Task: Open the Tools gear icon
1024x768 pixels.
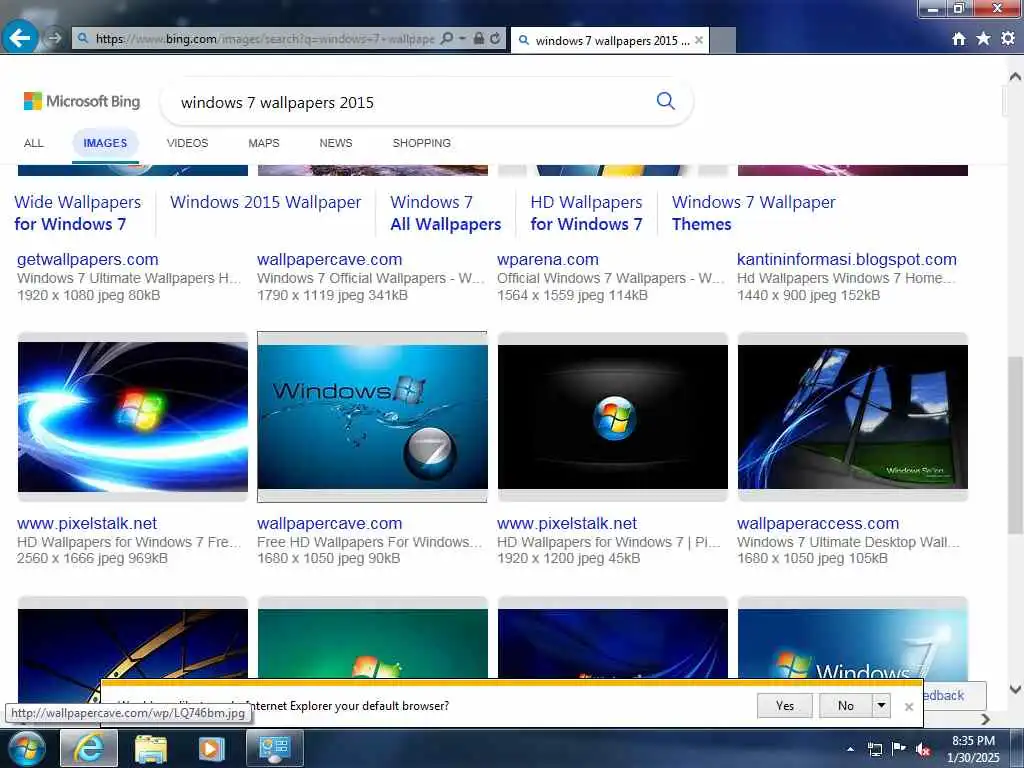Action: click(x=1008, y=39)
